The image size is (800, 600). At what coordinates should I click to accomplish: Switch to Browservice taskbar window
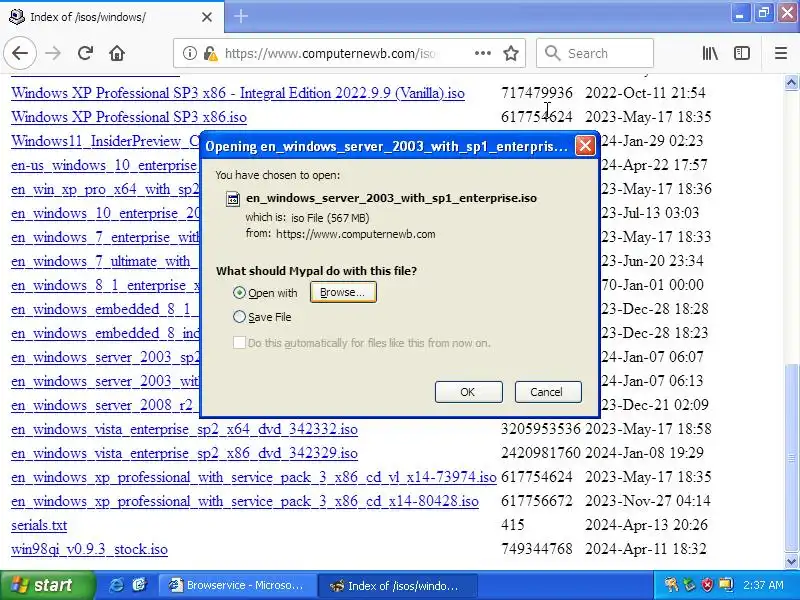pos(236,585)
